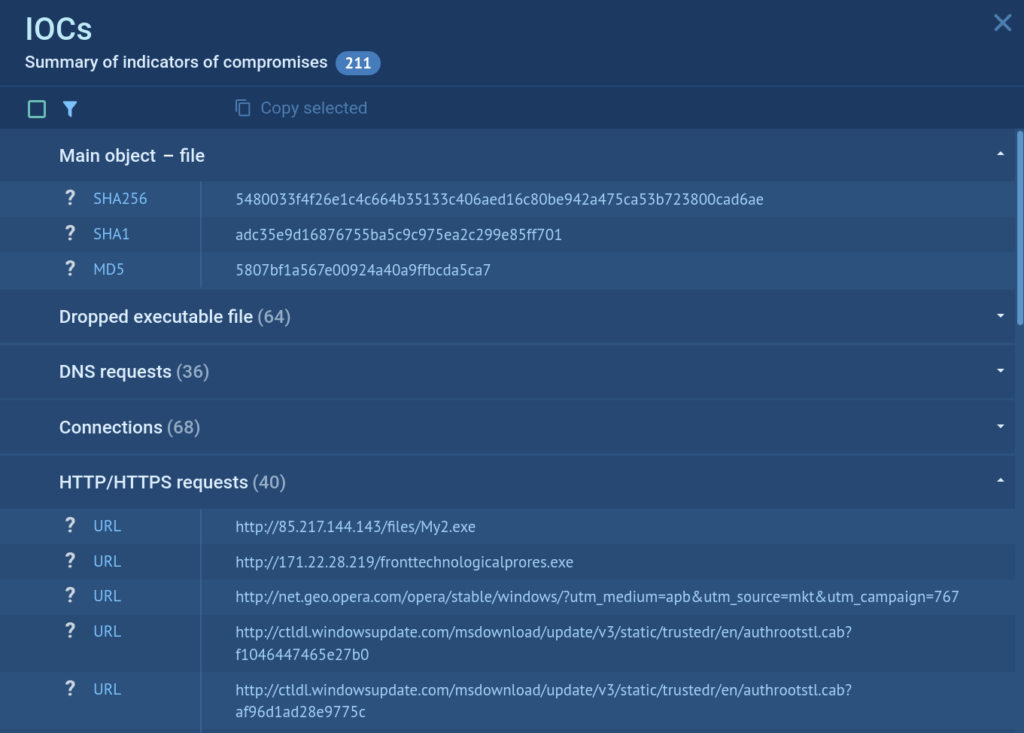Image resolution: width=1024 pixels, height=733 pixels.
Task: Click question mark icon next to MD5
Action: click(x=70, y=269)
